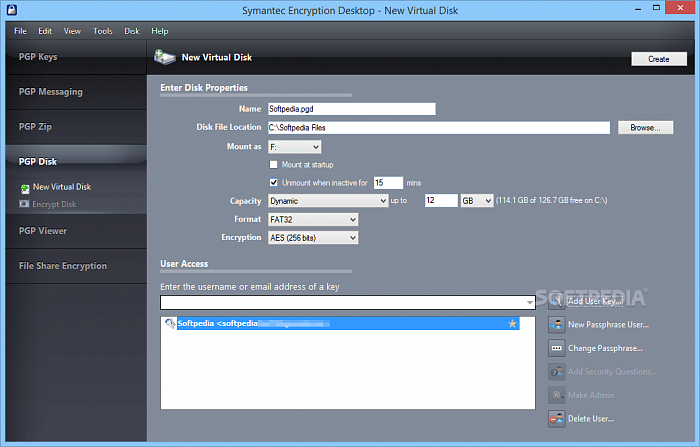
Task: Open the Mount as drive letter dropdown
Action: (x=294, y=147)
